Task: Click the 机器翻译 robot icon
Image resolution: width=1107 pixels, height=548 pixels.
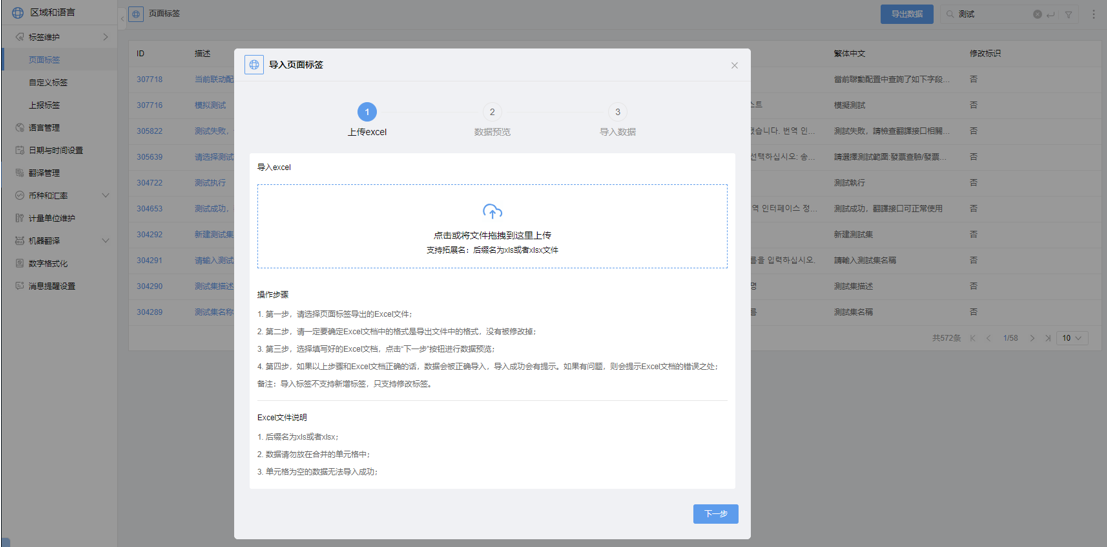Action: tap(20, 241)
